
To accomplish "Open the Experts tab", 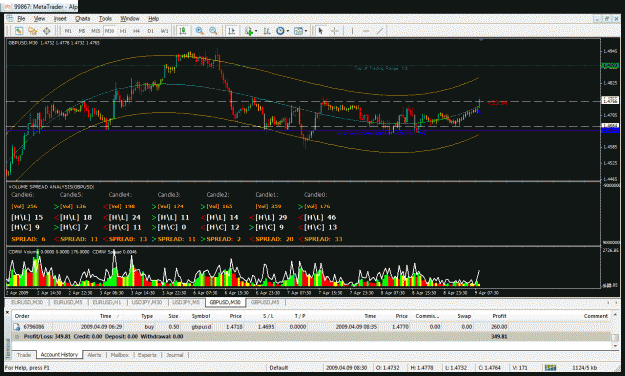I will (147, 354).
